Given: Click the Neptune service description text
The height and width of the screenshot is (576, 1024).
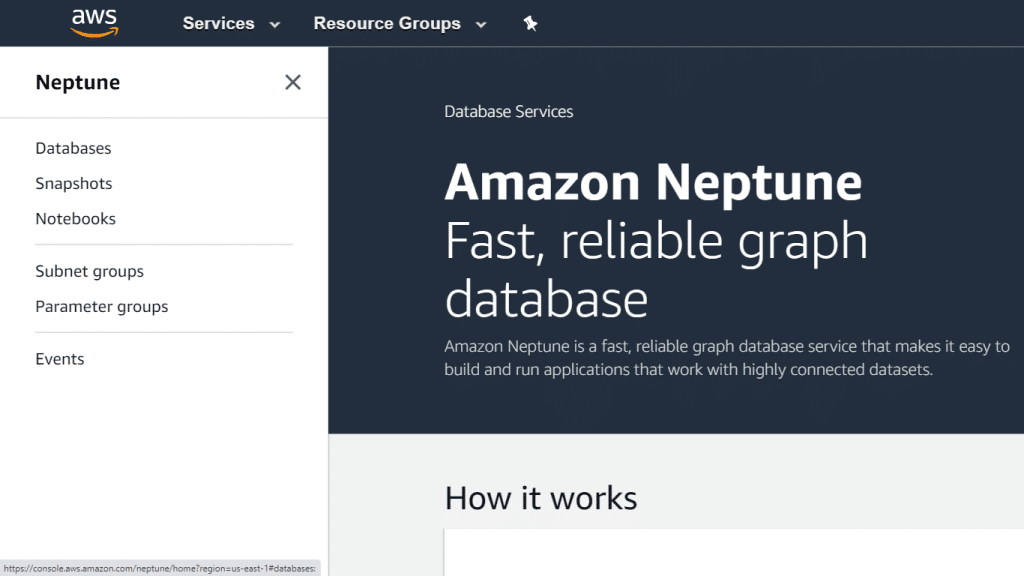Looking at the screenshot, I should pos(727,357).
